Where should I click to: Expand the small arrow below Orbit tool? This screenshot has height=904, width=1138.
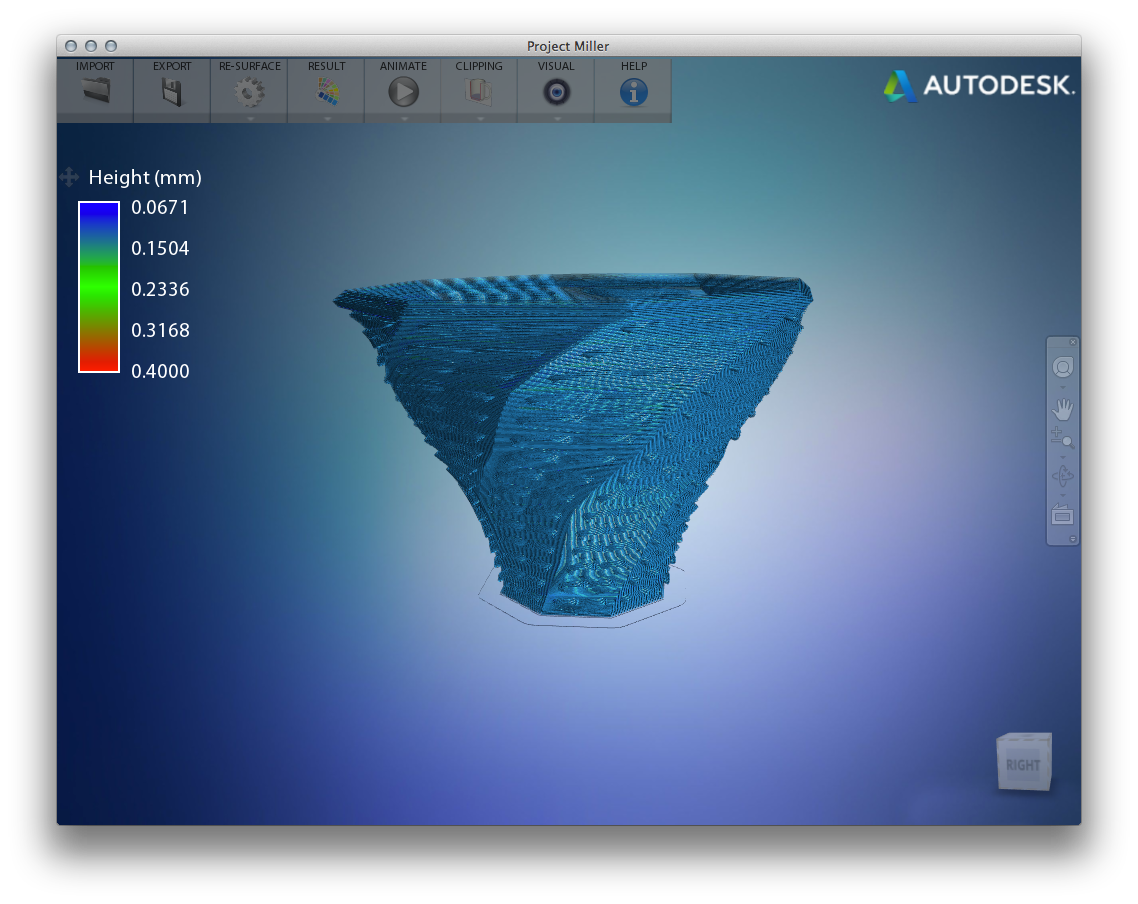1062,495
